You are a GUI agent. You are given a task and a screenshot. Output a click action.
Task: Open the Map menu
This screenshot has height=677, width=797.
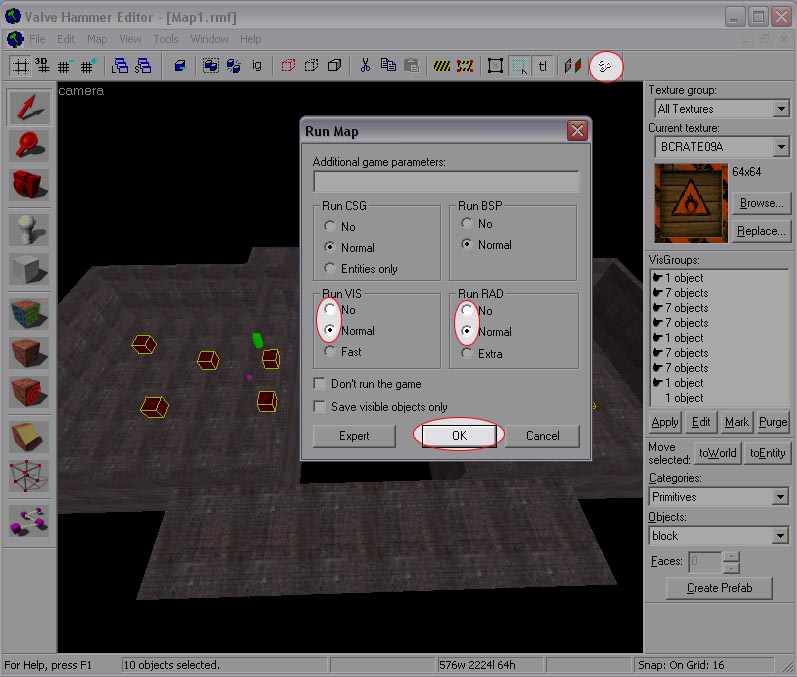(x=97, y=39)
